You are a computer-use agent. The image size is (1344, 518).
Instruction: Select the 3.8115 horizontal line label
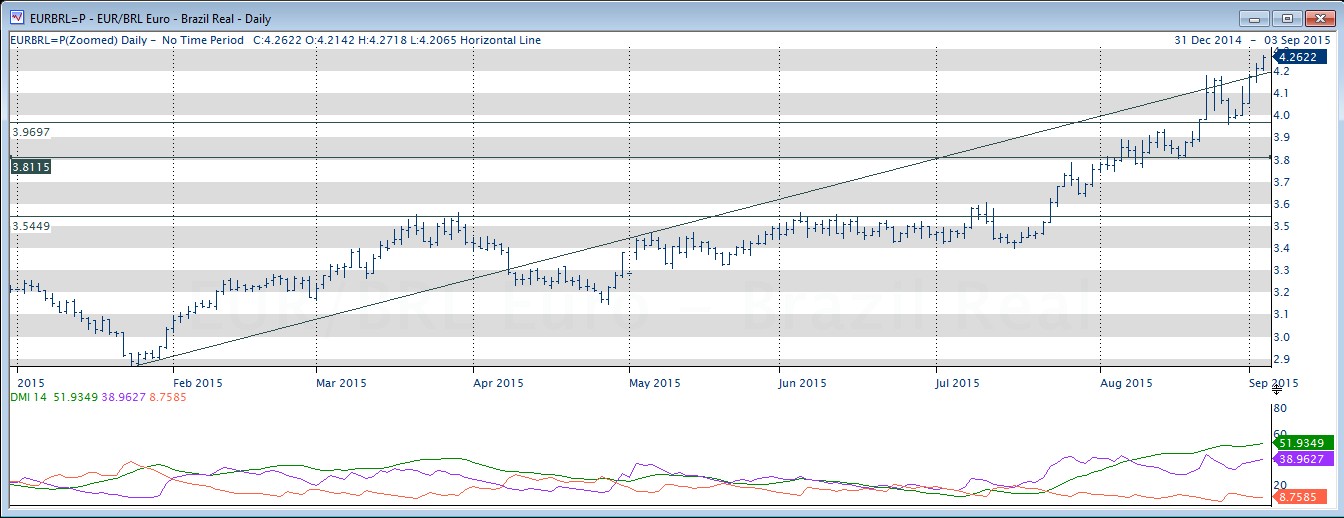[30, 166]
